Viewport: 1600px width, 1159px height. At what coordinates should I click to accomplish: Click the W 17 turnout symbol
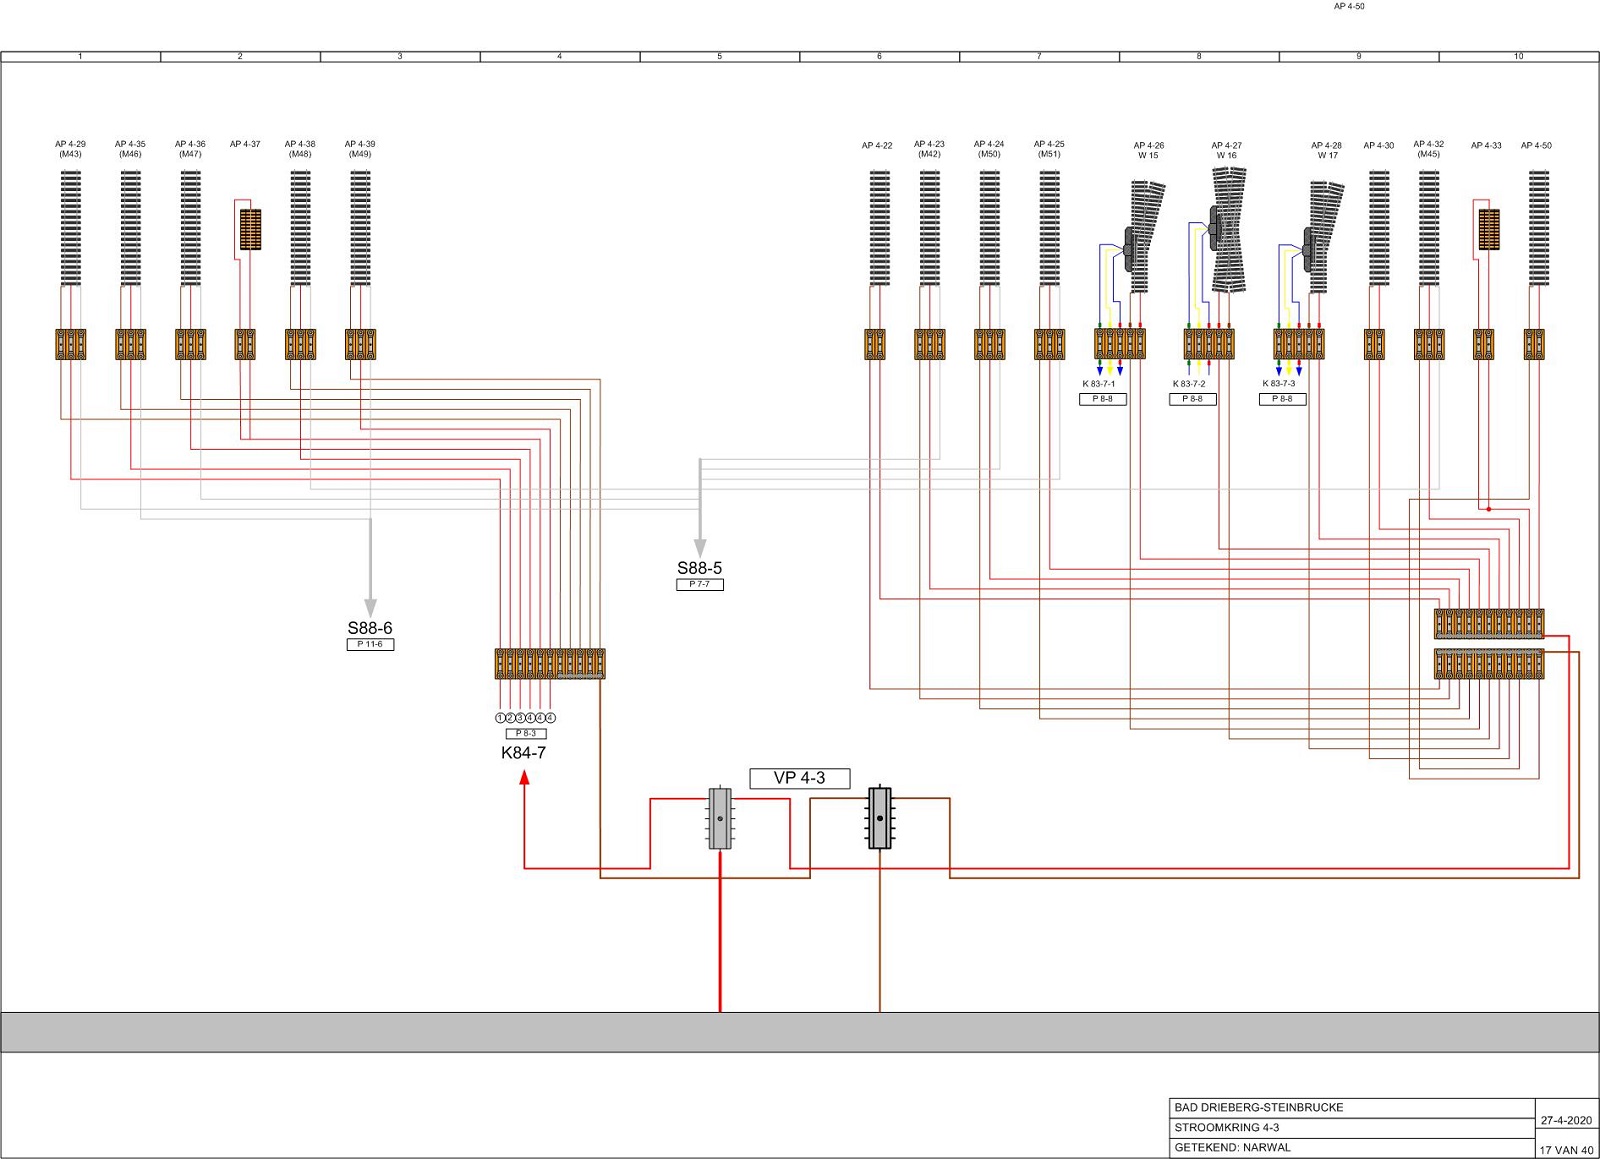1323,236
